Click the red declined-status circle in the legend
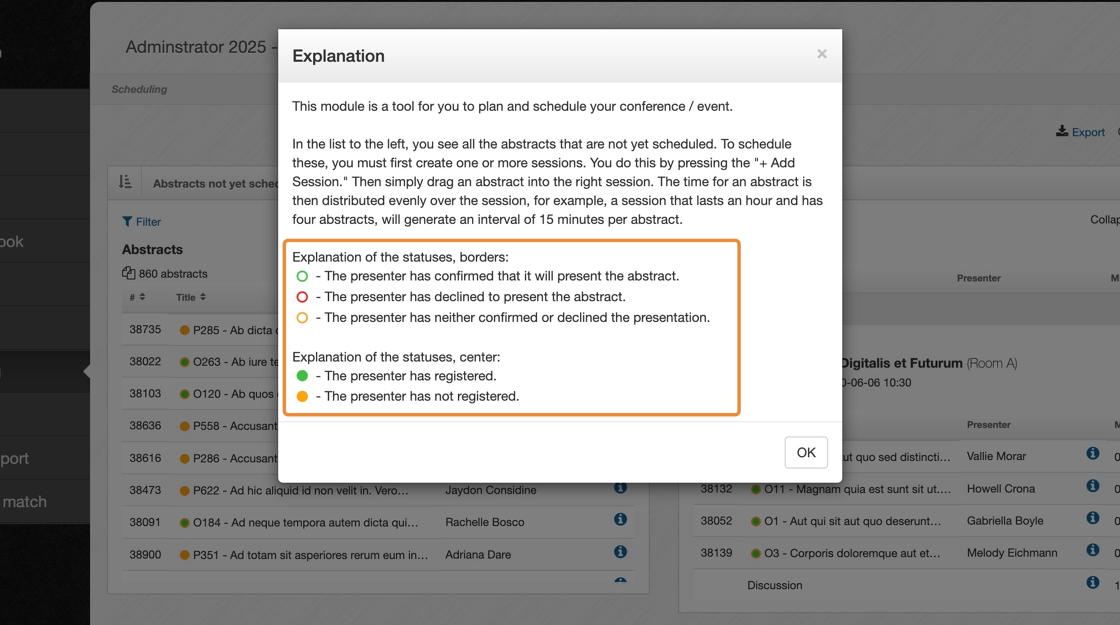1120x625 pixels. click(x=302, y=297)
